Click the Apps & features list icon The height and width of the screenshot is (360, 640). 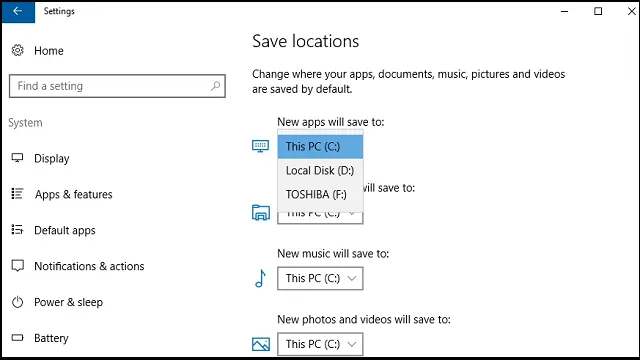pos(18,193)
